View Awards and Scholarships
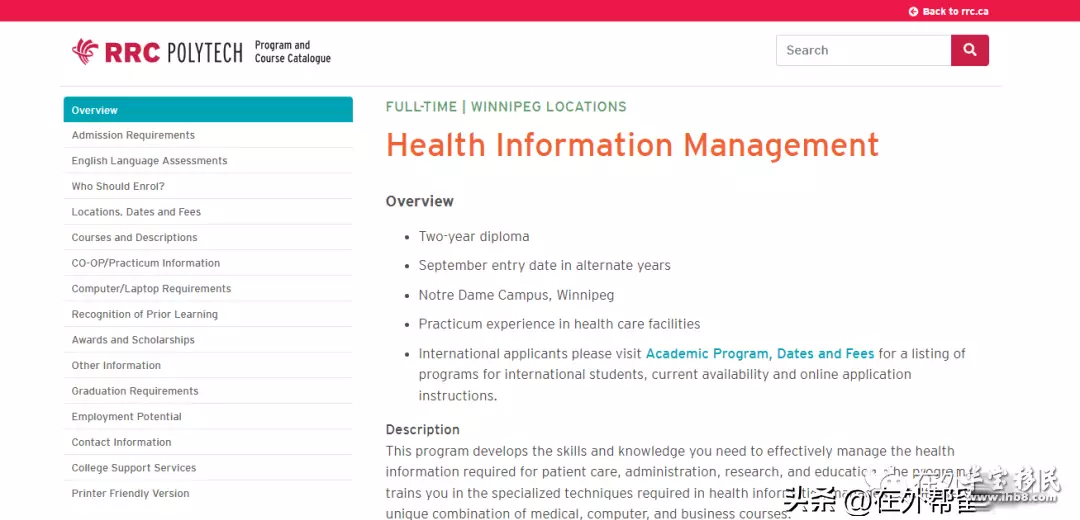 coord(133,340)
